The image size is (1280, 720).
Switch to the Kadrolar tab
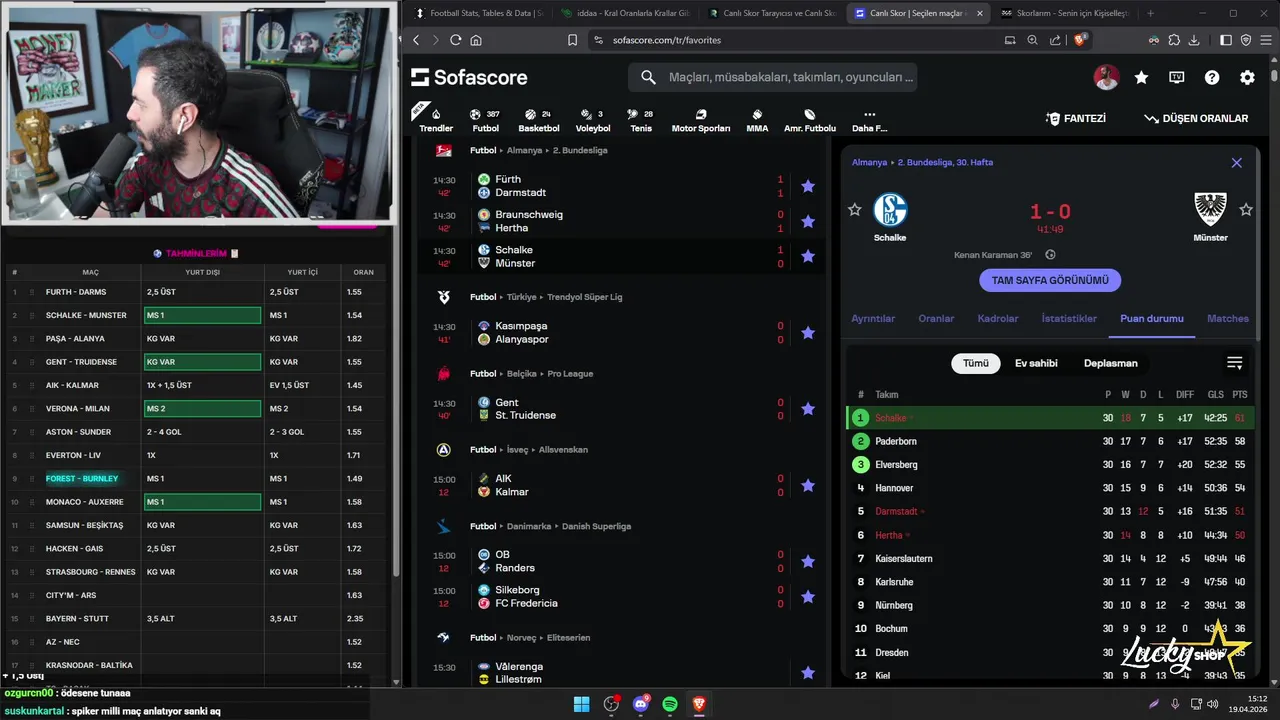pos(998,319)
